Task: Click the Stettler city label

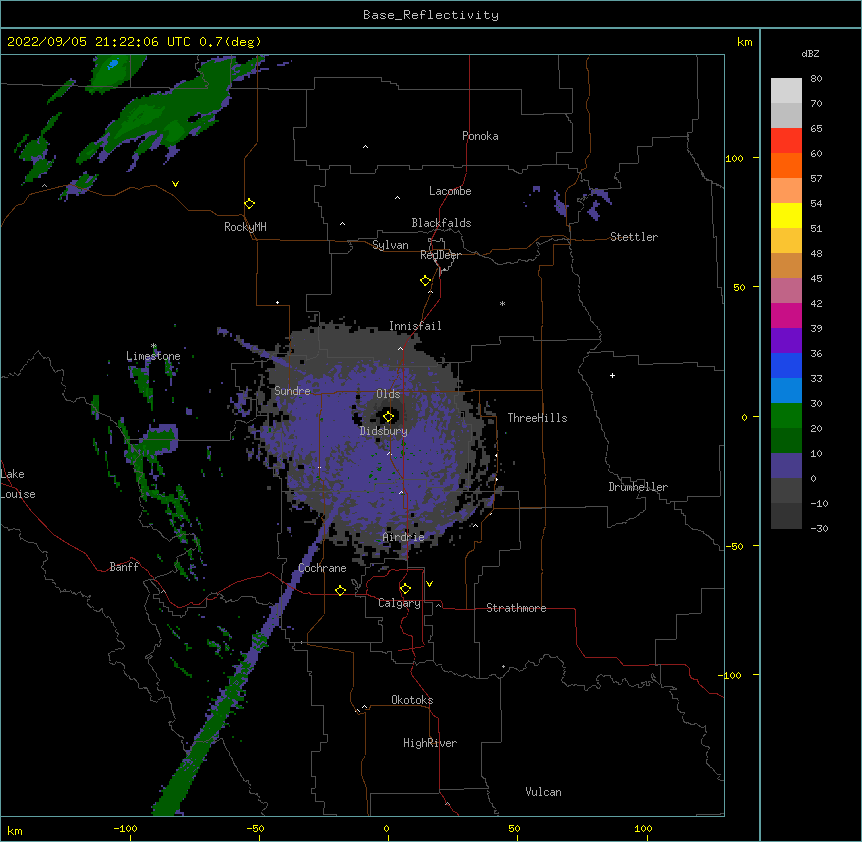Action: pyautogui.click(x=634, y=237)
